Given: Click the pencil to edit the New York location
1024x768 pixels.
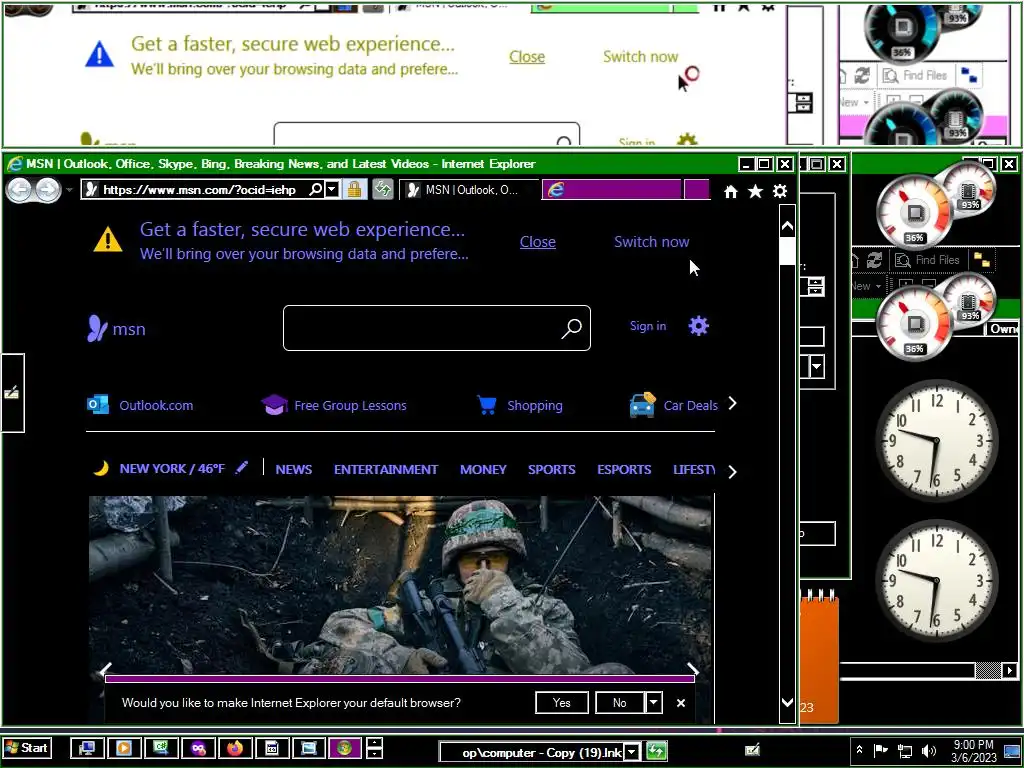Looking at the screenshot, I should tap(242, 468).
